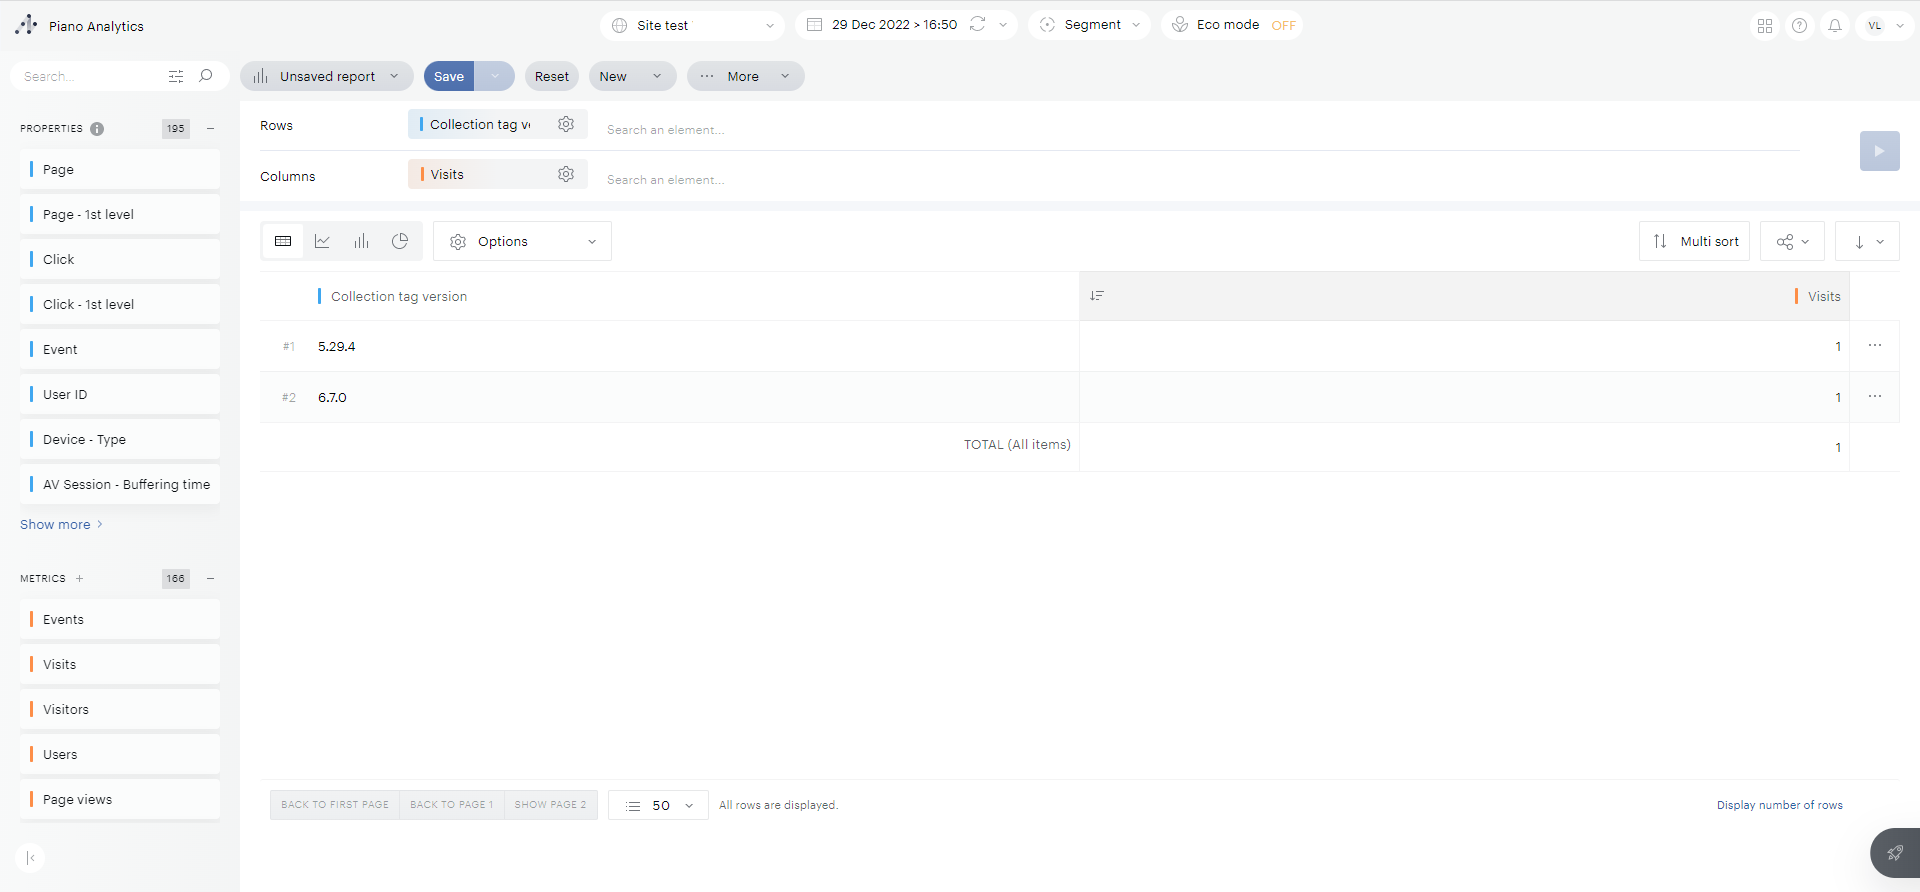Click the notifications bell icon
Screen dimensions: 1920x892
(x=1835, y=26)
